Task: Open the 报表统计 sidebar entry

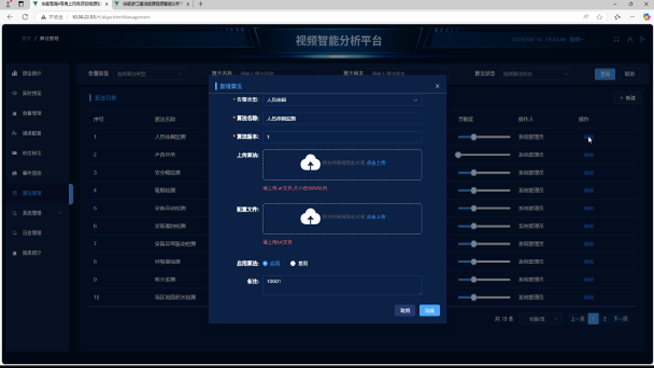Action: coord(32,253)
